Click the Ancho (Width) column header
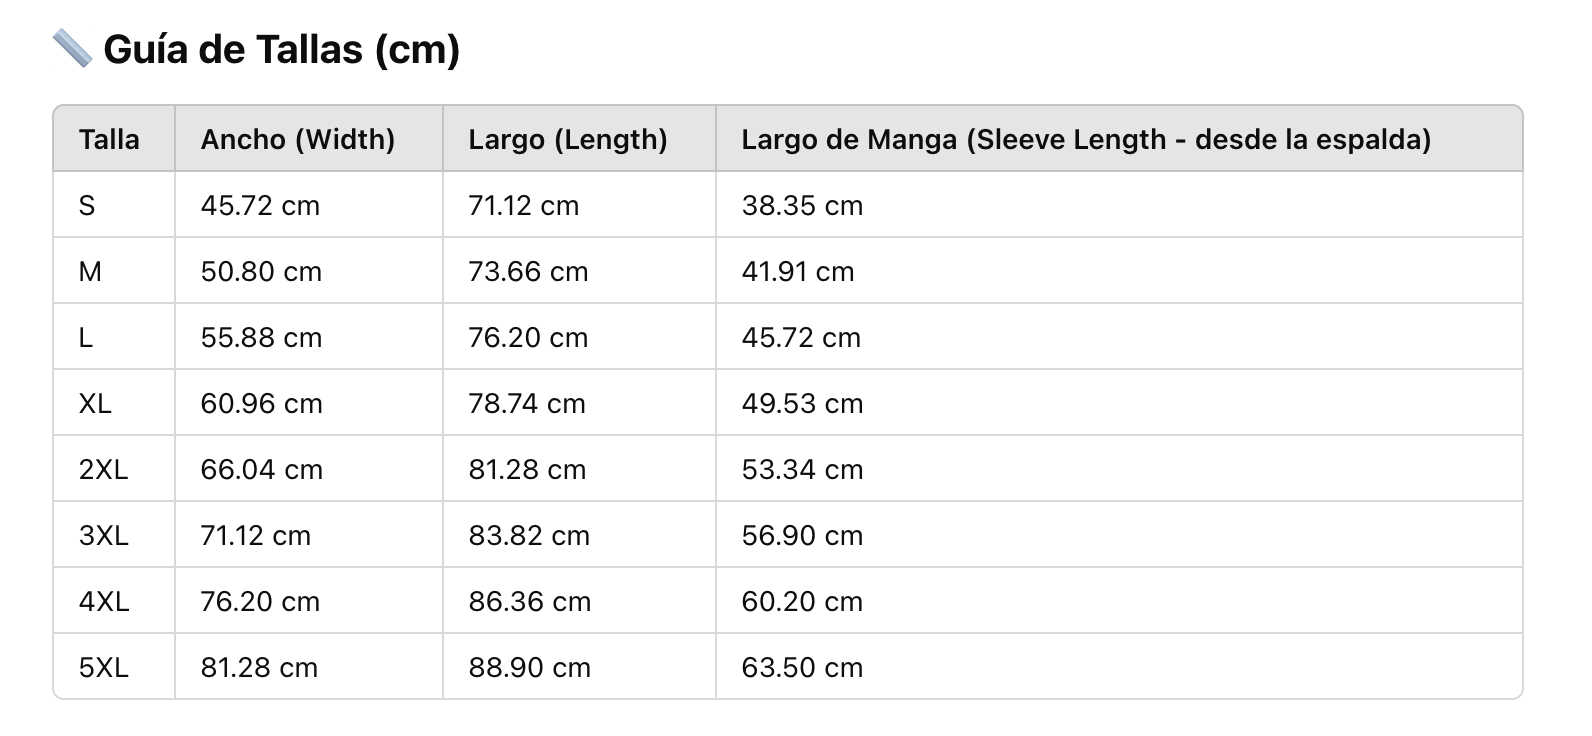 298,139
